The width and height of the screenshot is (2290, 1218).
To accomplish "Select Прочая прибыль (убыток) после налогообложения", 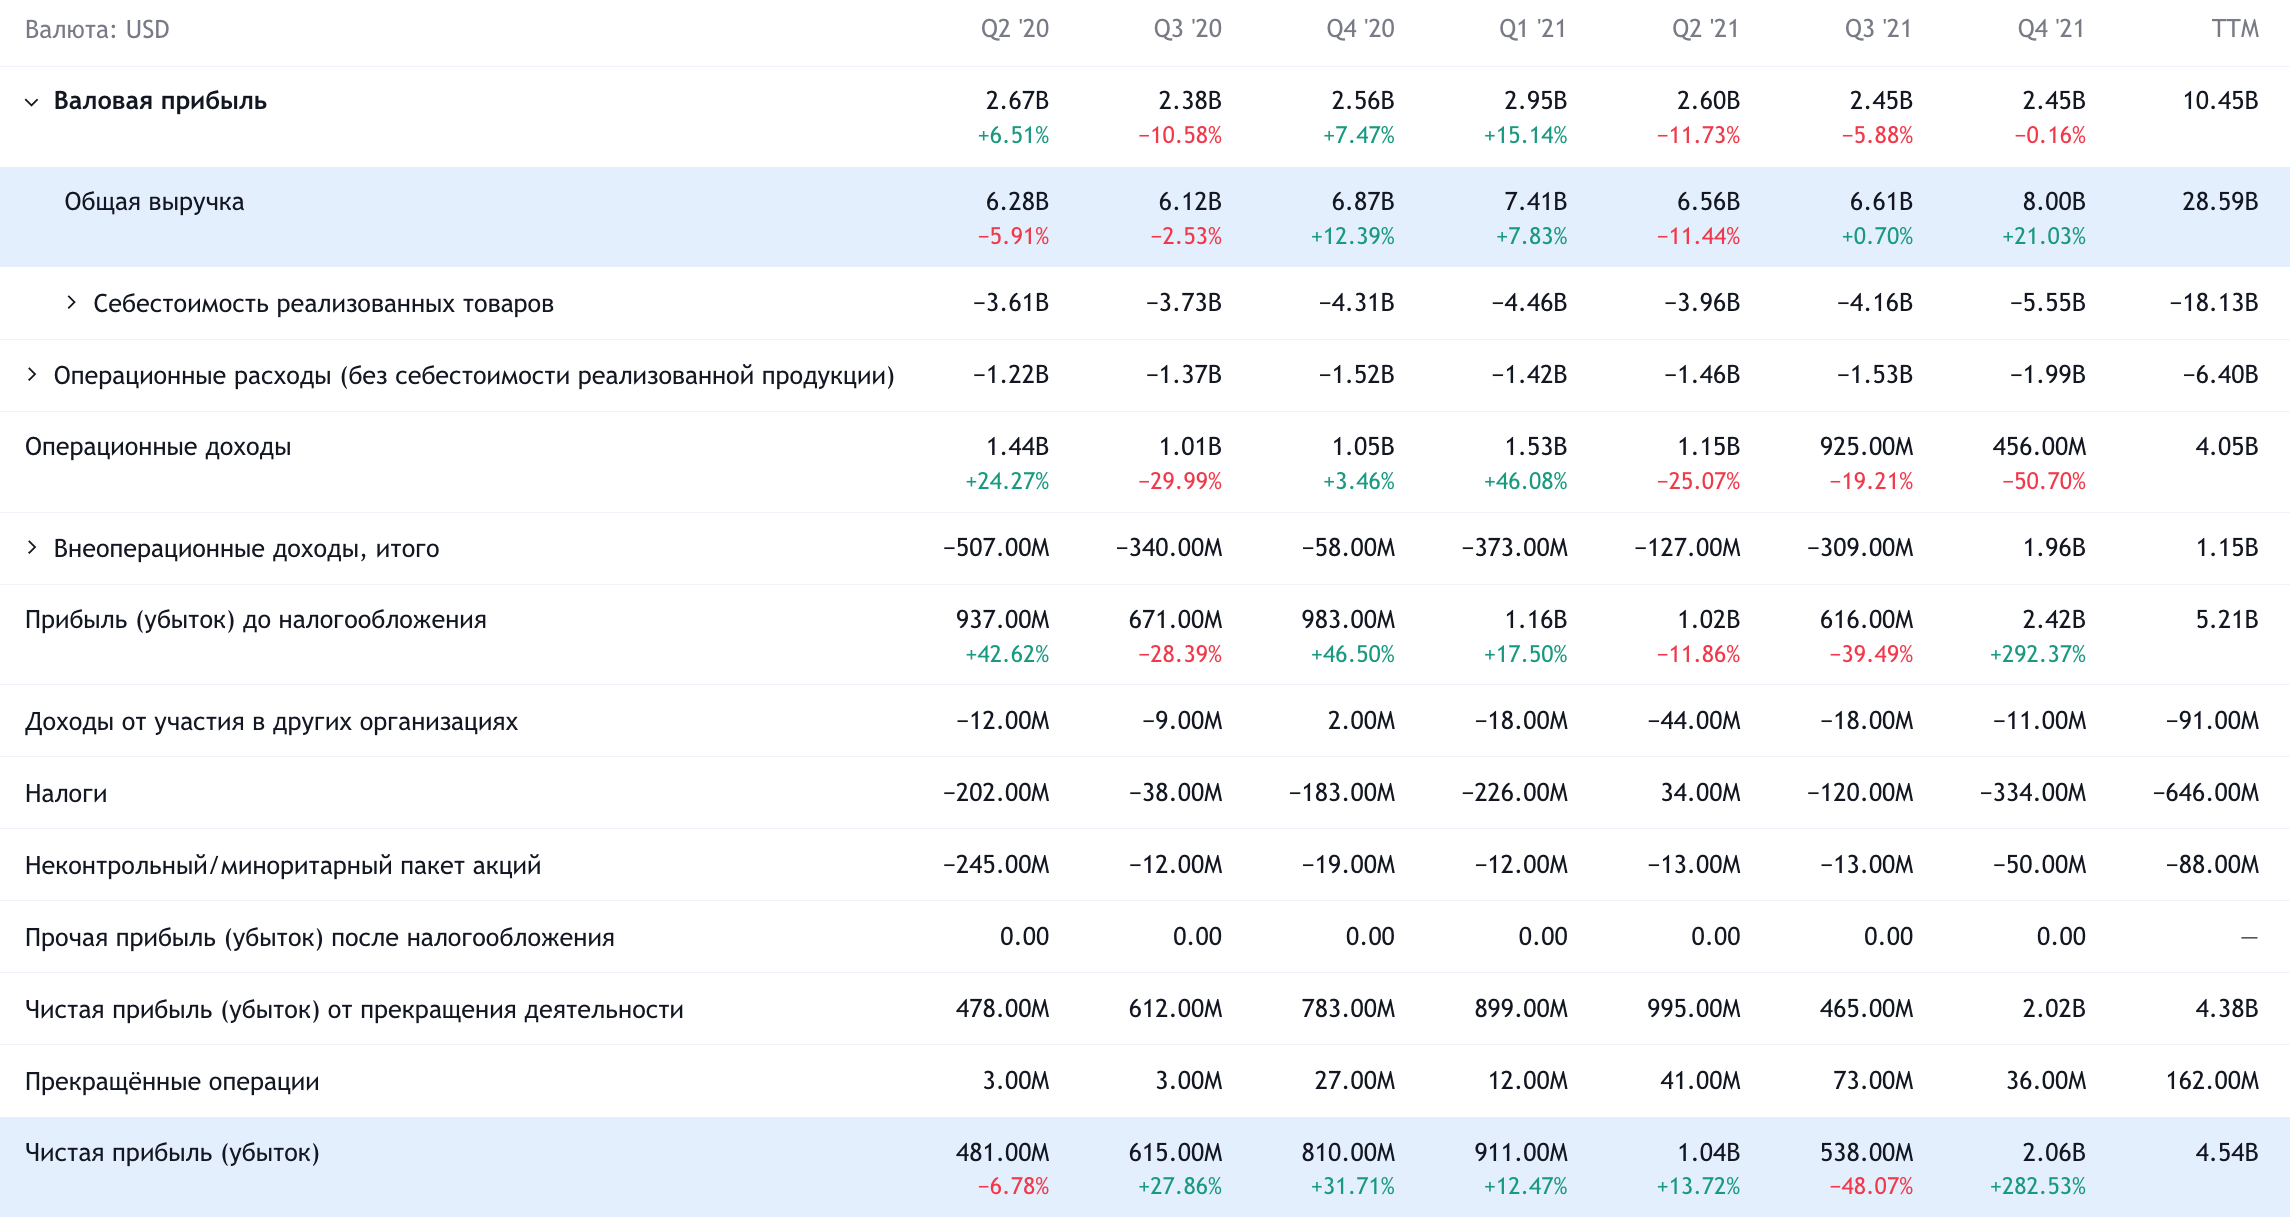I will (x=320, y=938).
